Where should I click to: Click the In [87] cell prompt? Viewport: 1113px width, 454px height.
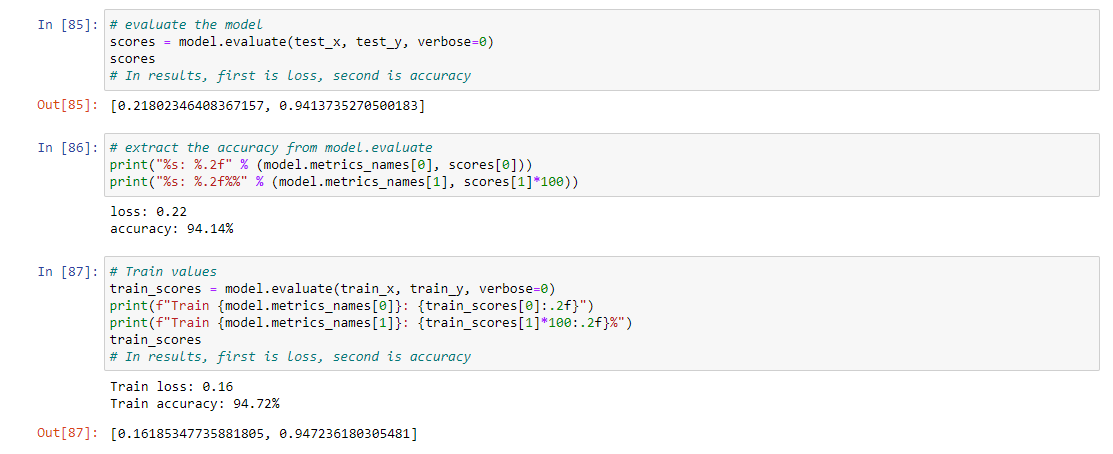tap(67, 272)
